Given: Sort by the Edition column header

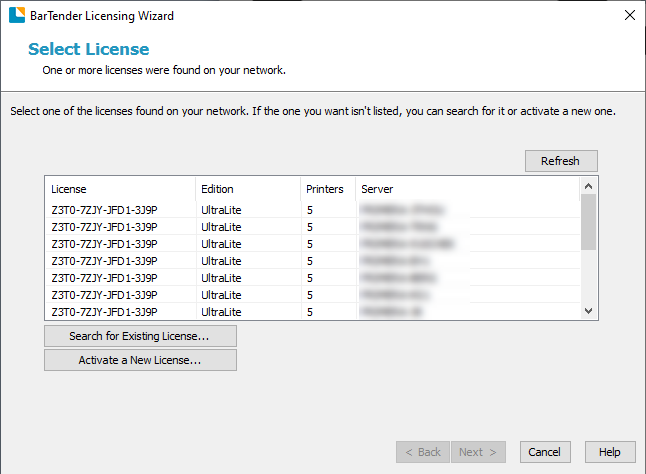Looking at the screenshot, I should 247,189.
